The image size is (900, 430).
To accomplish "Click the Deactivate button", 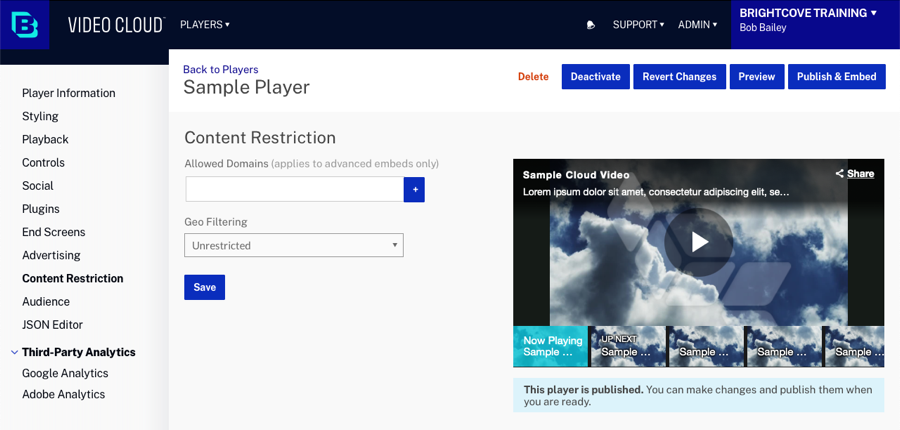I will pos(596,76).
